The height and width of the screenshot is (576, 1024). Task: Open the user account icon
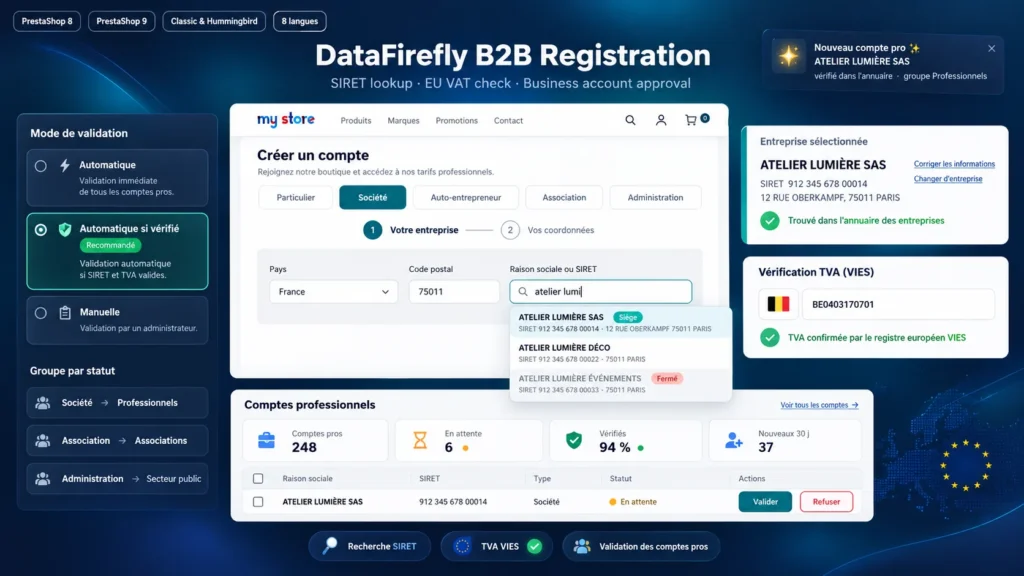pos(661,120)
